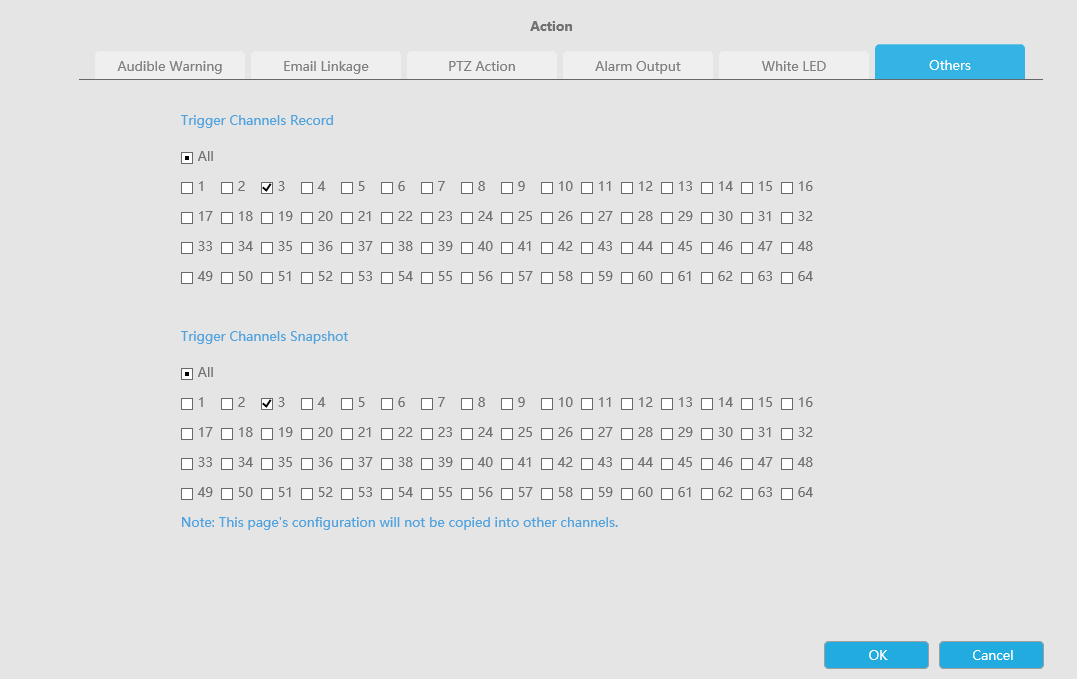Enable channel 30 in Trigger Channels Snapshot
This screenshot has width=1077, height=679.
pyautogui.click(x=707, y=435)
